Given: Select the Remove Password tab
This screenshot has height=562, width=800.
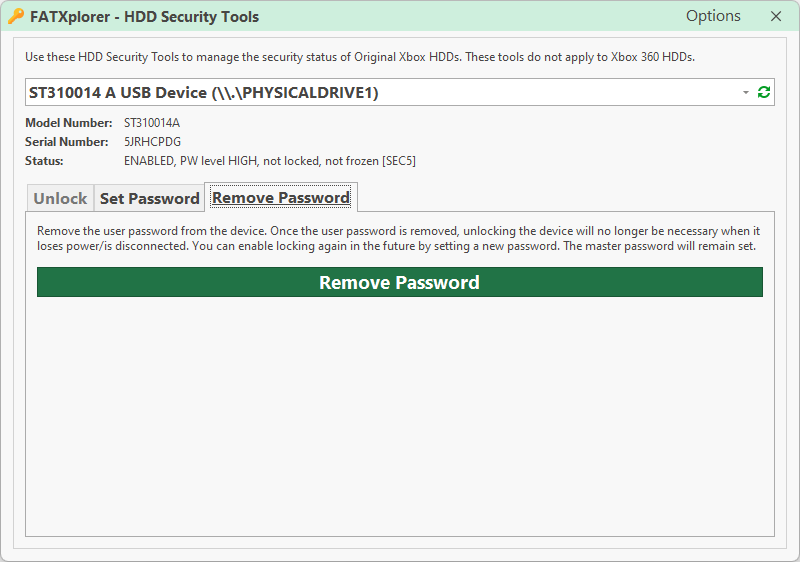Looking at the screenshot, I should [x=281, y=197].
